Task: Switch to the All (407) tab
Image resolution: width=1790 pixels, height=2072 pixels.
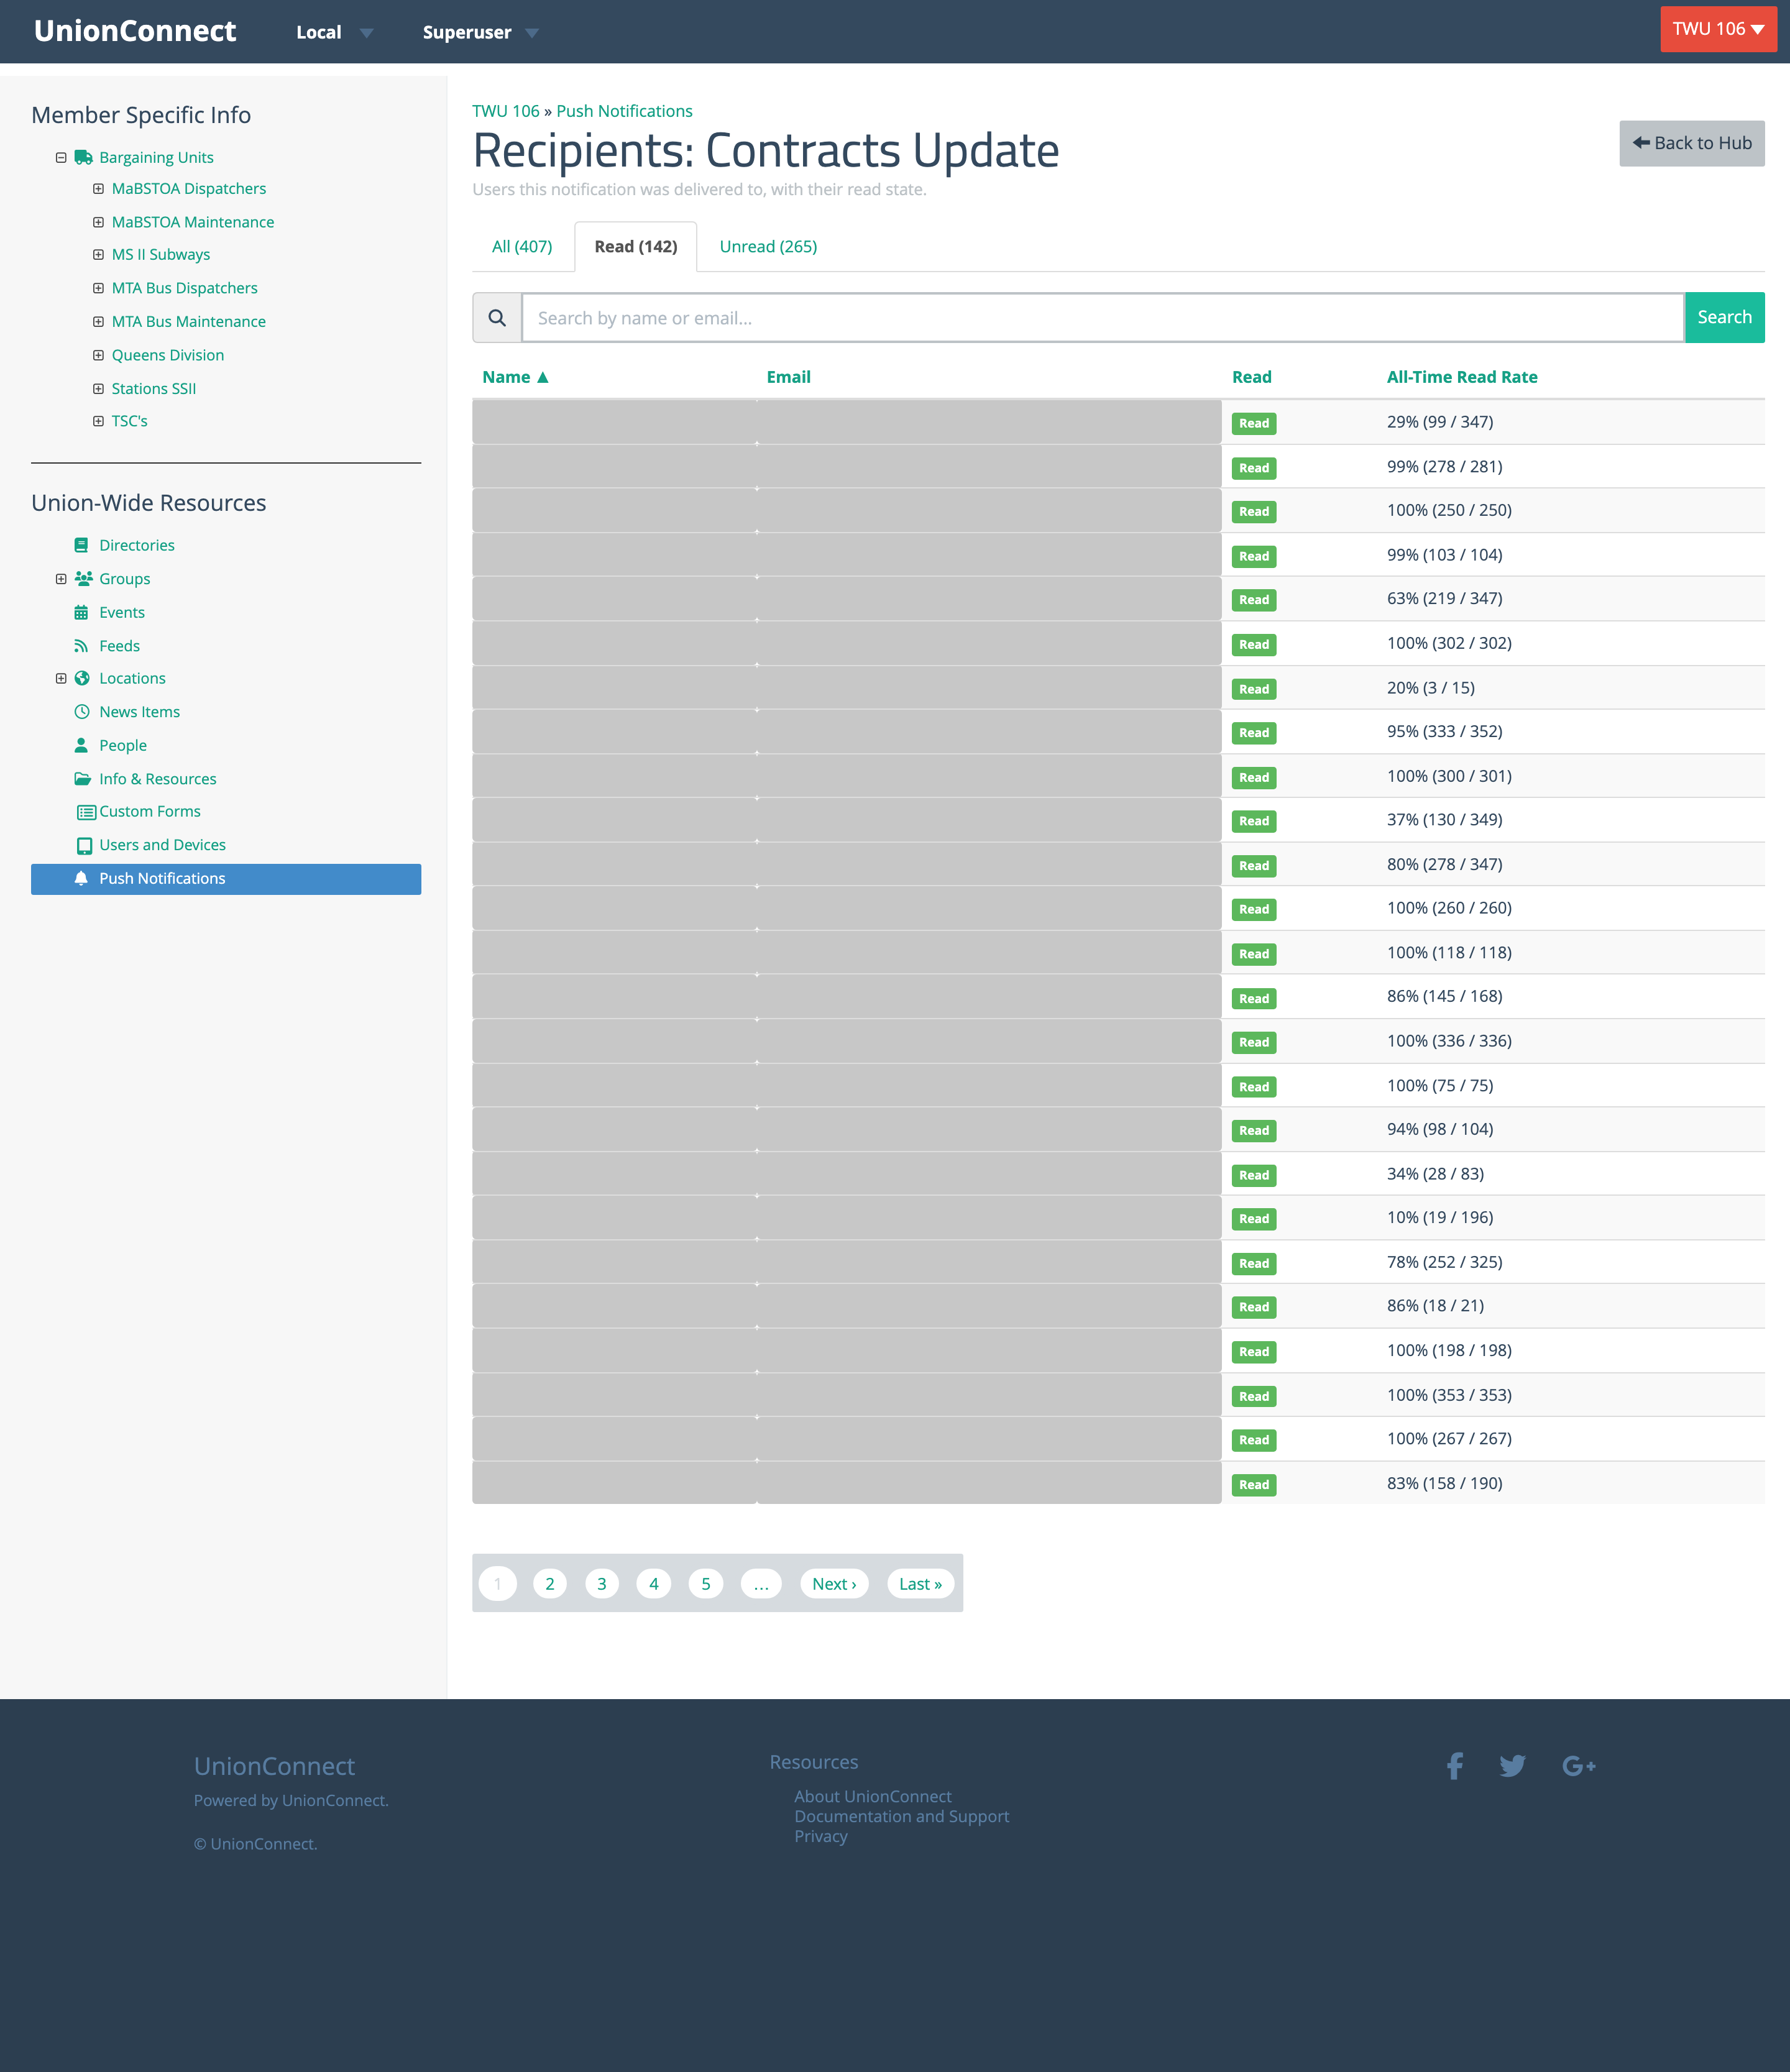Action: pos(522,246)
